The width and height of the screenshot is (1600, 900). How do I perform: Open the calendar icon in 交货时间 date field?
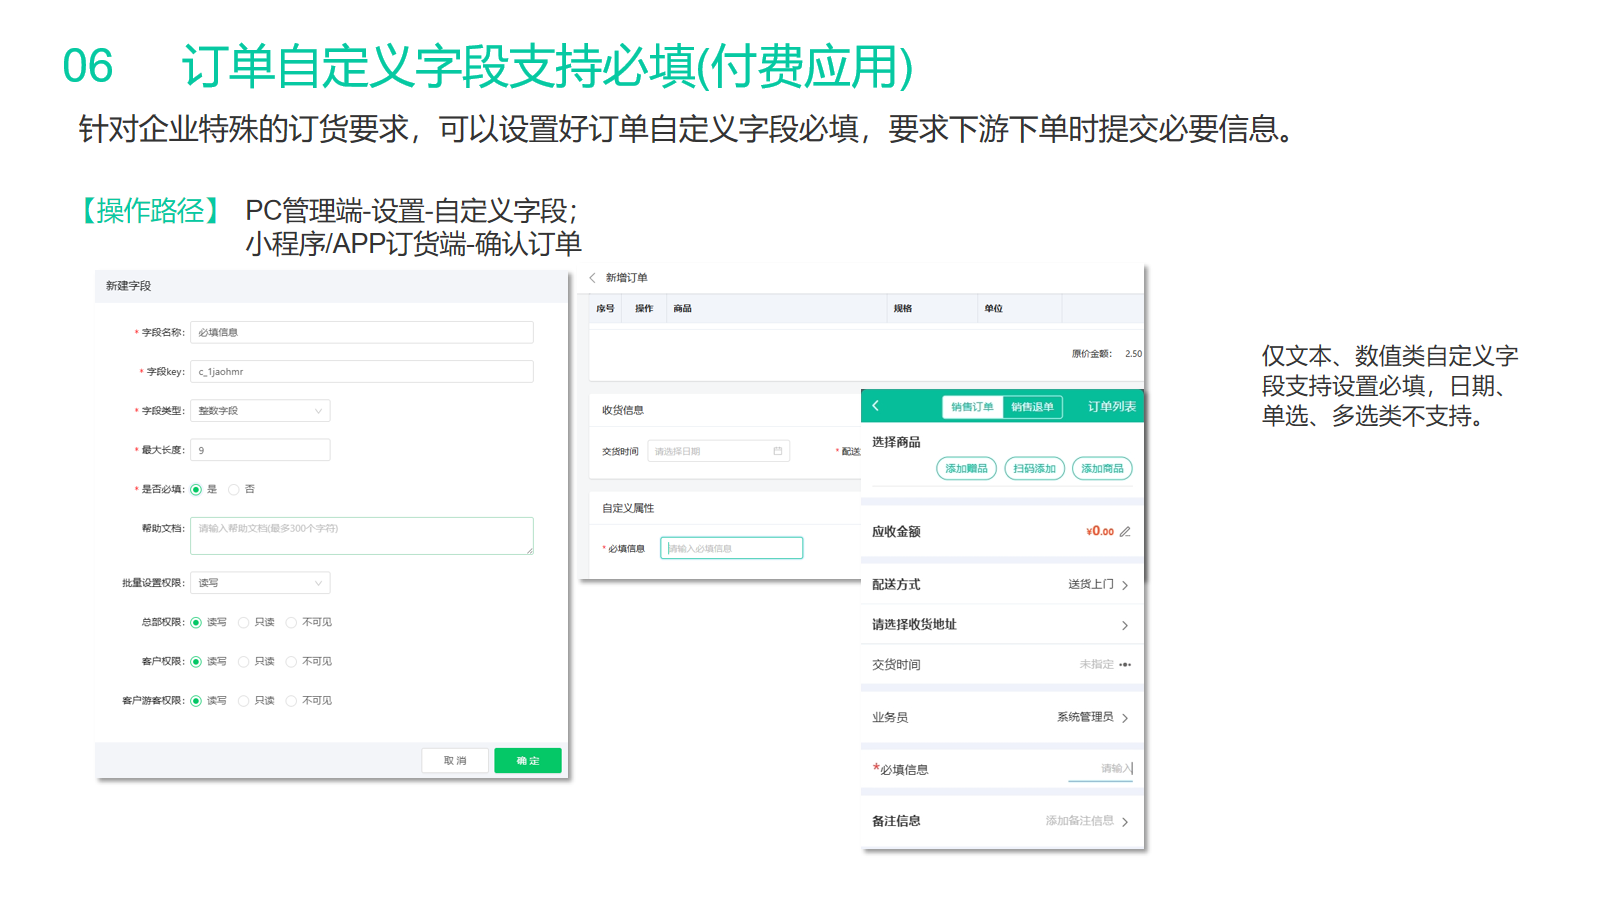777,451
